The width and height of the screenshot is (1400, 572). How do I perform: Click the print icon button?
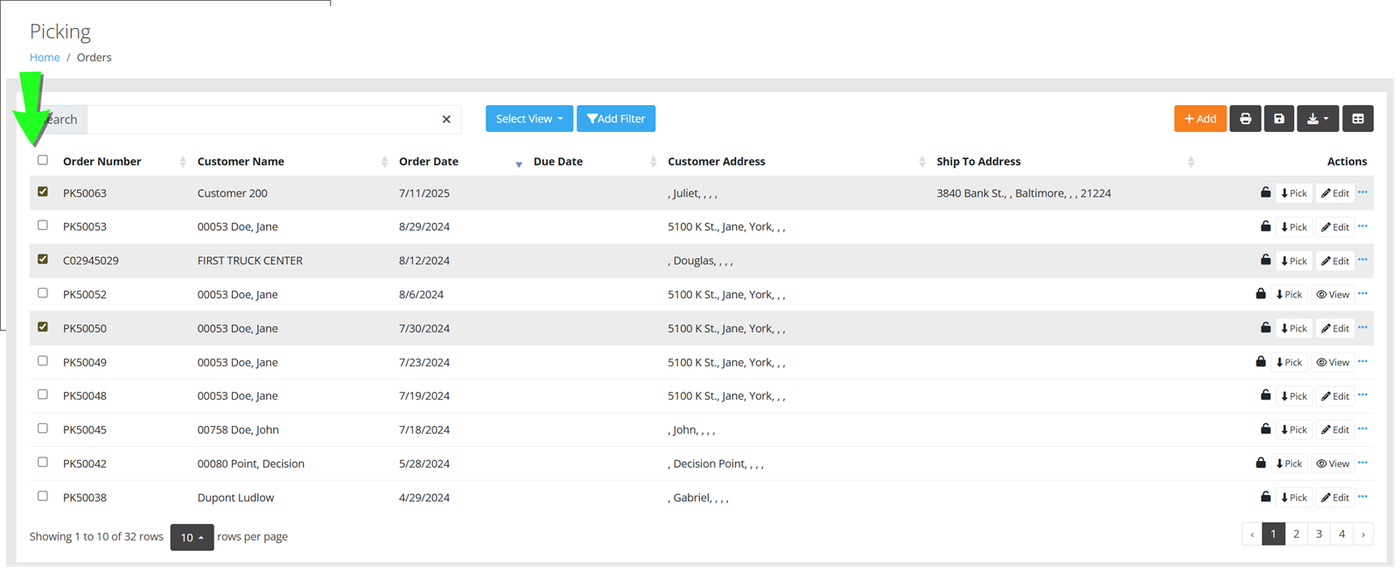pos(1245,119)
